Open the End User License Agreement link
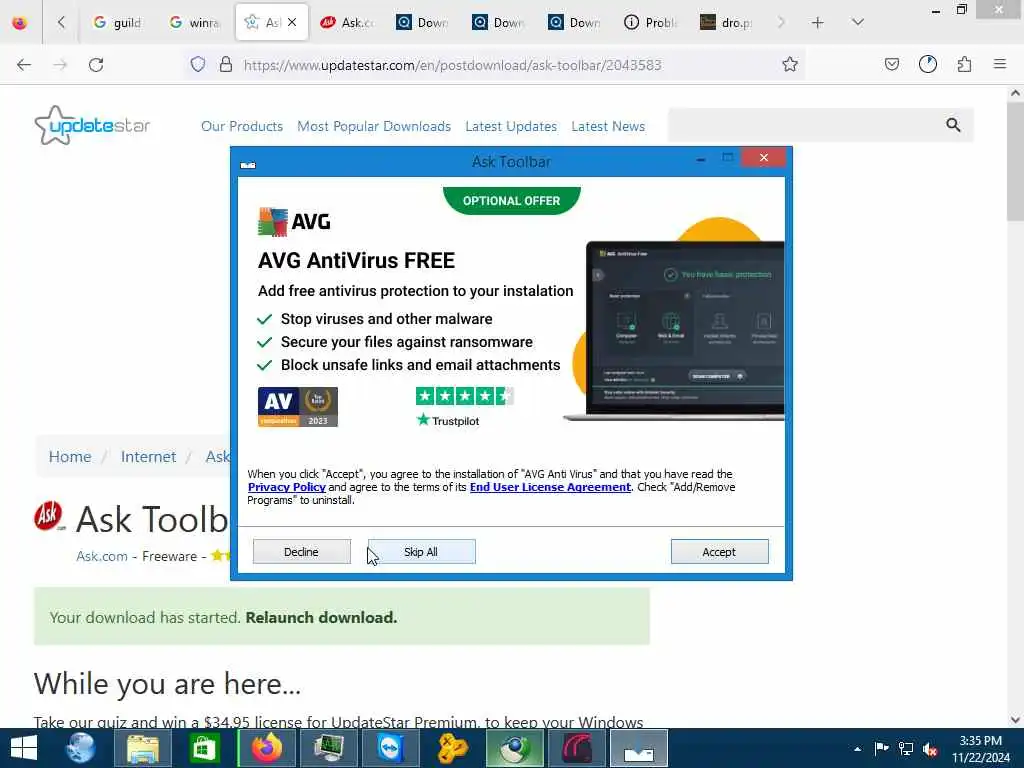The height and width of the screenshot is (768, 1024). point(550,487)
